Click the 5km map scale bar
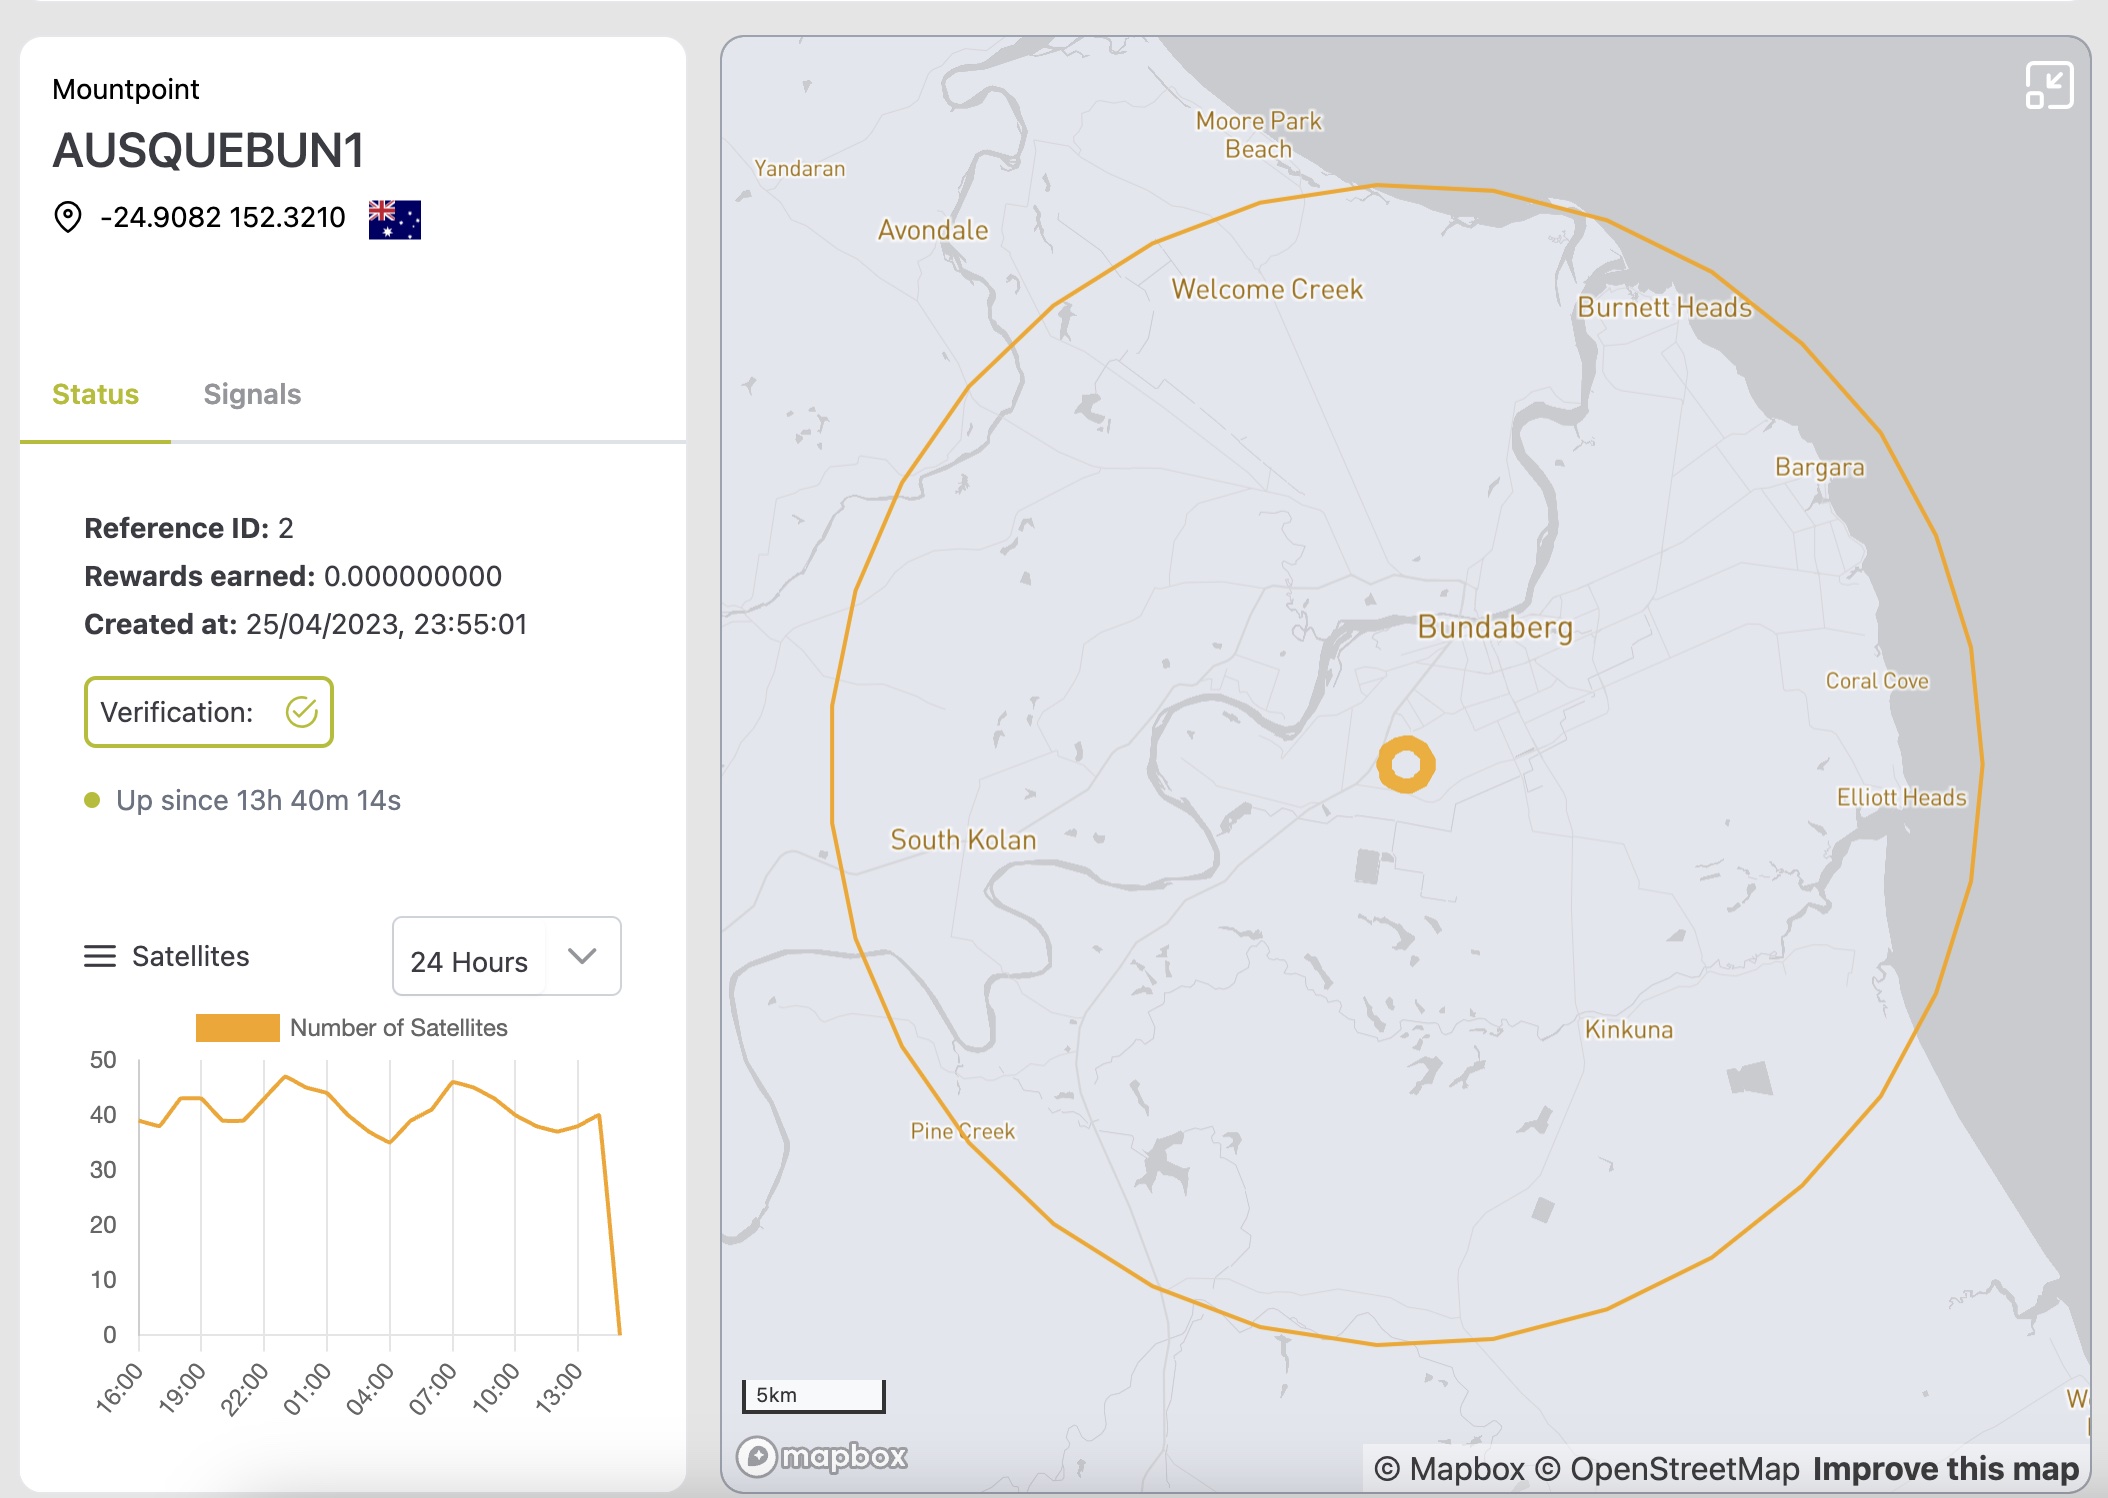Image resolution: width=2108 pixels, height=1498 pixels. [813, 1395]
